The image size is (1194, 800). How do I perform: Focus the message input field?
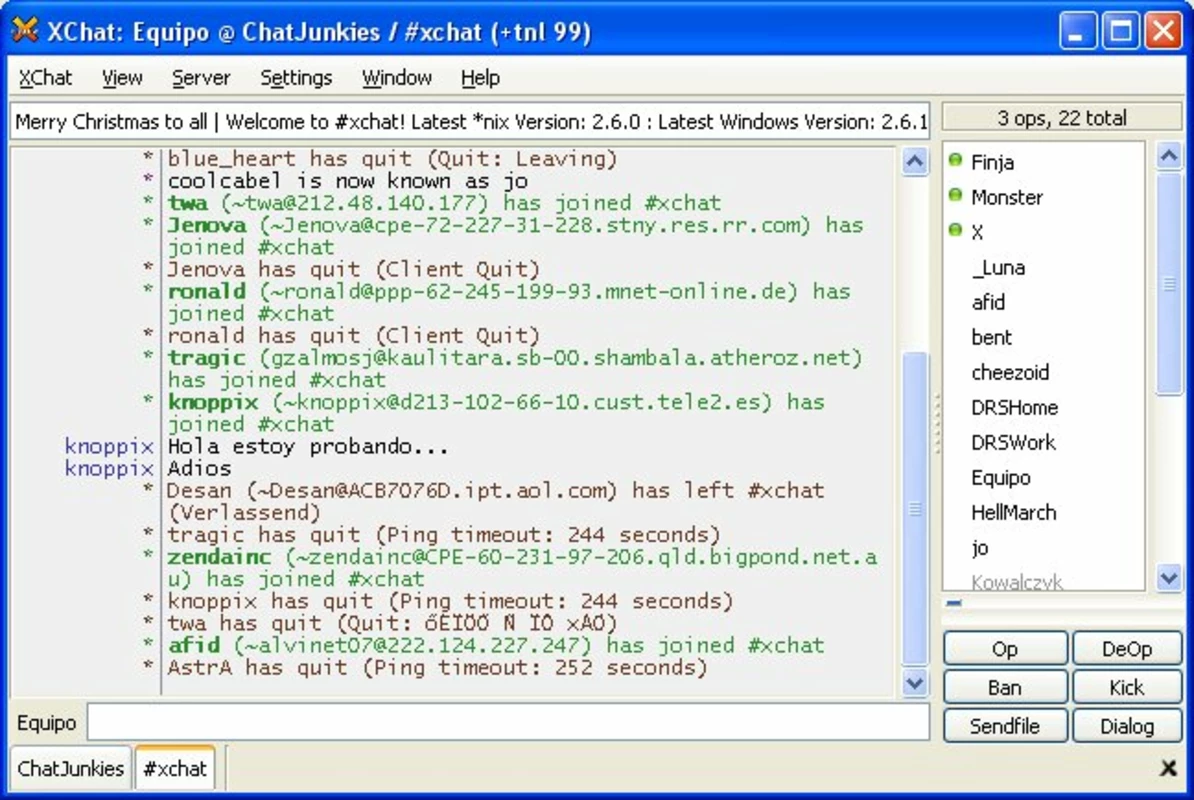(508, 722)
